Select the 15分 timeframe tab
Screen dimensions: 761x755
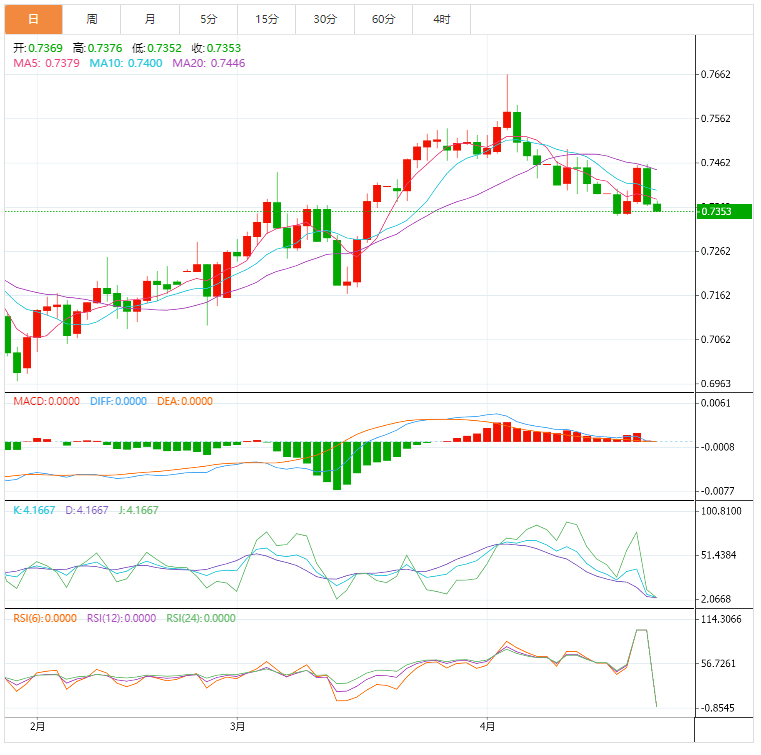pos(267,19)
